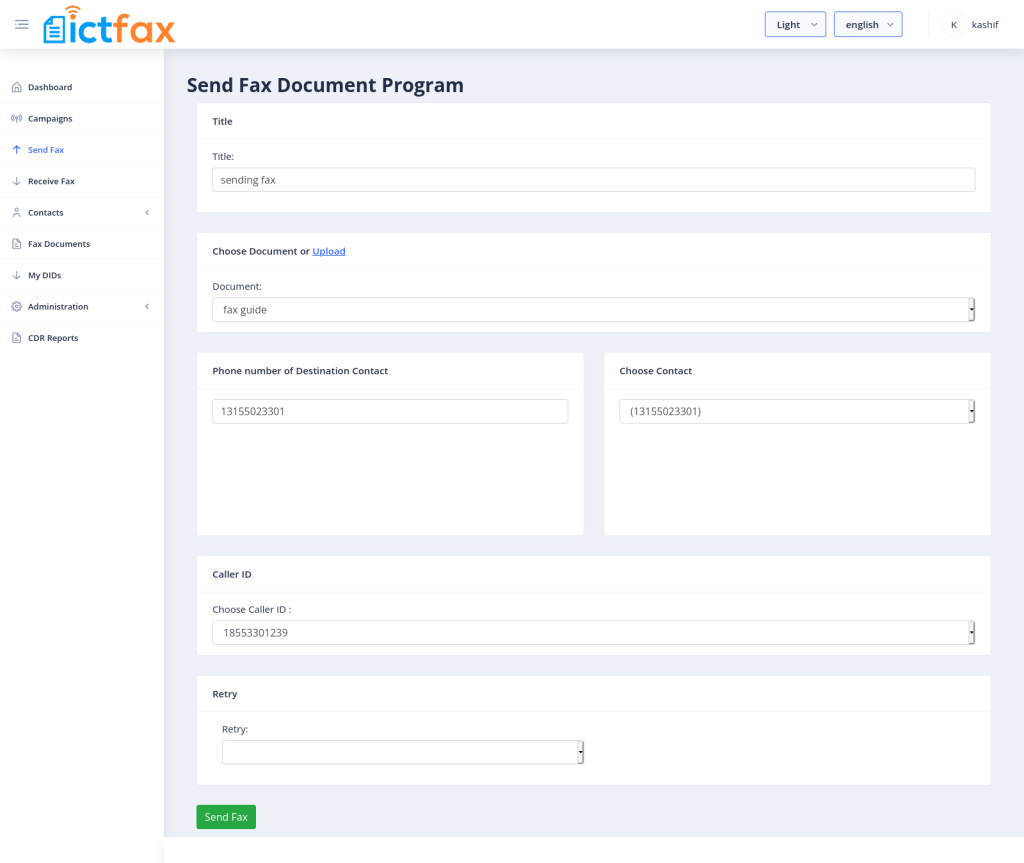Image resolution: width=1024 pixels, height=863 pixels.
Task: Open the kashif user menu
Action: [985, 25]
